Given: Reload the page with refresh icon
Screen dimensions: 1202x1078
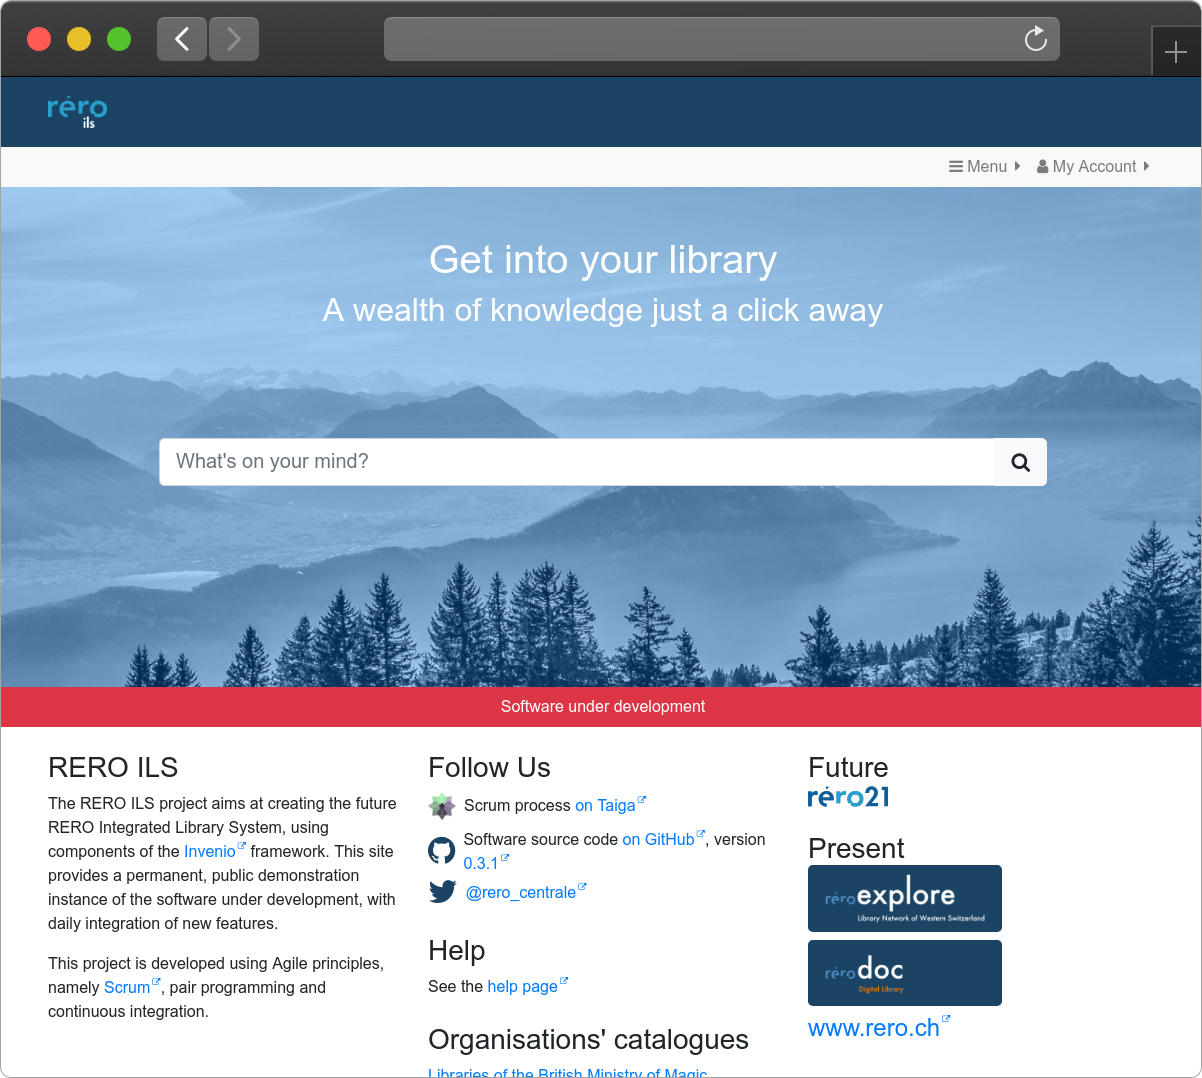Looking at the screenshot, I should click(1035, 39).
